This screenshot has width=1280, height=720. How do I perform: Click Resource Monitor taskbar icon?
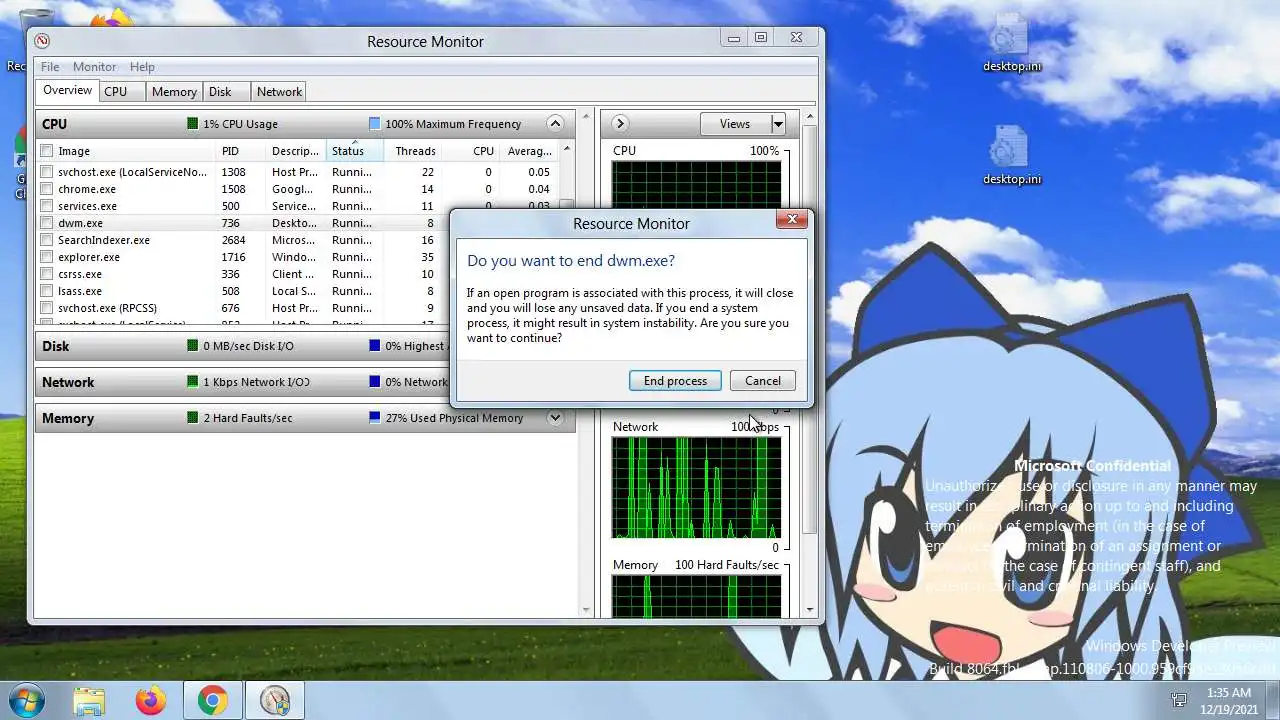pos(274,700)
